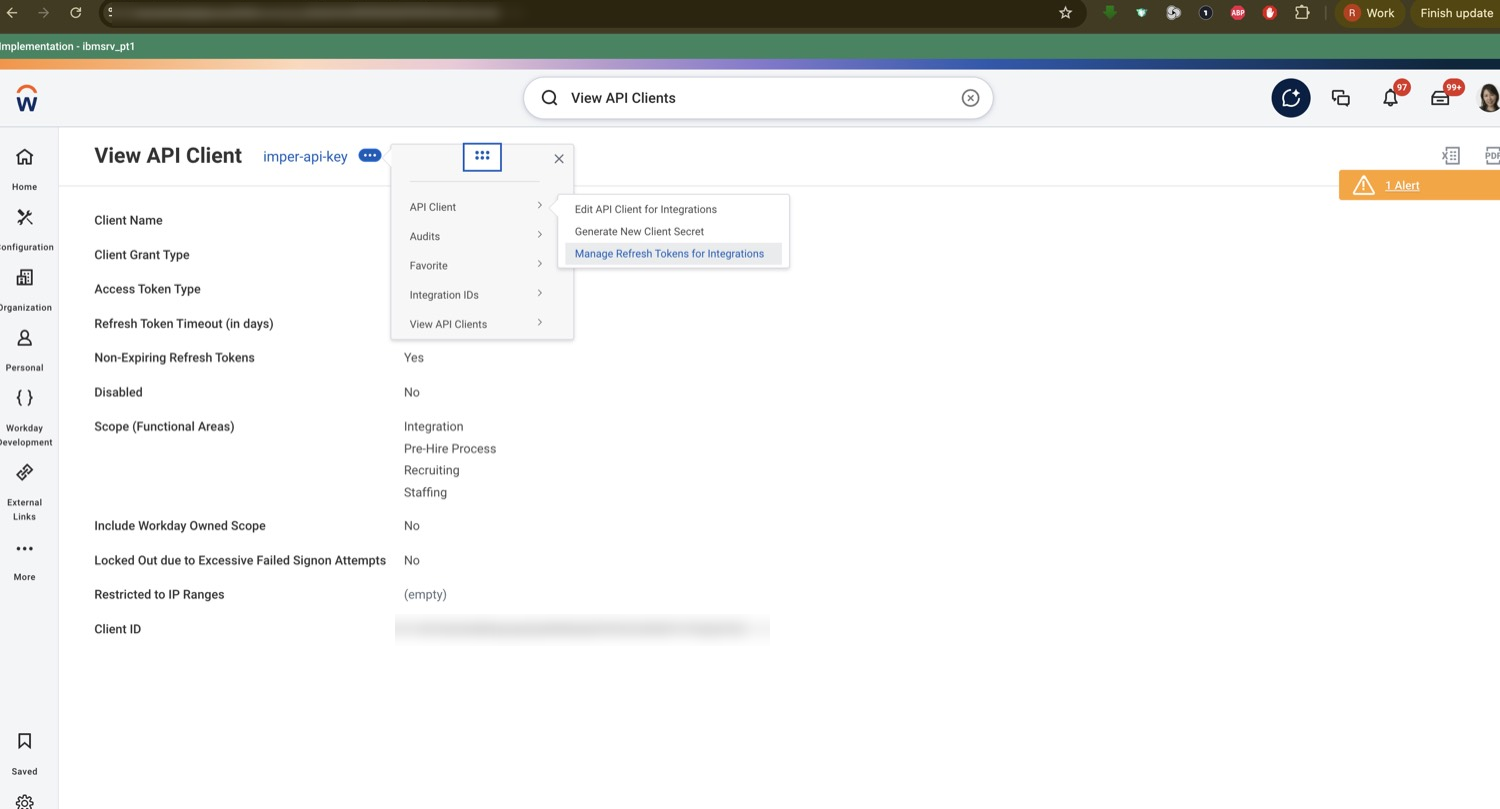The image size is (1500, 809).
Task: Select Edit API Client for Integrations
Action: (x=646, y=209)
